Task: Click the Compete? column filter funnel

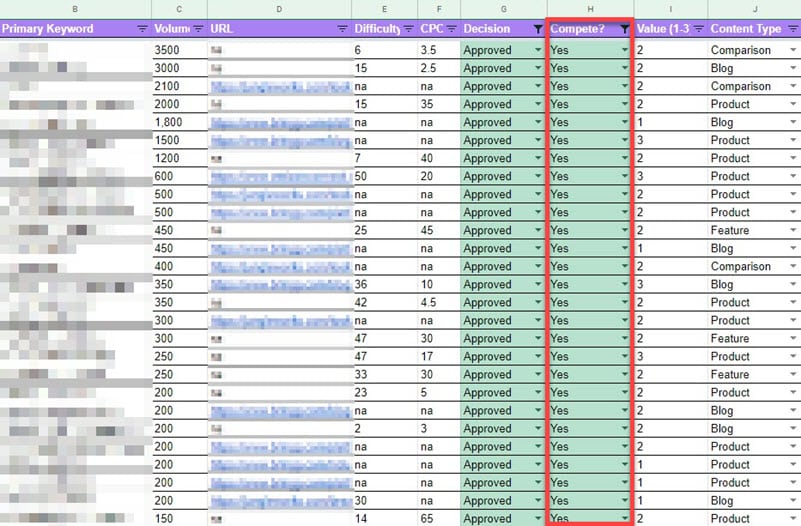Action: tap(625, 29)
